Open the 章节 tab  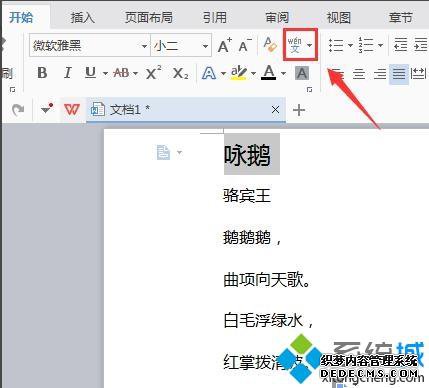pyautogui.click(x=401, y=18)
